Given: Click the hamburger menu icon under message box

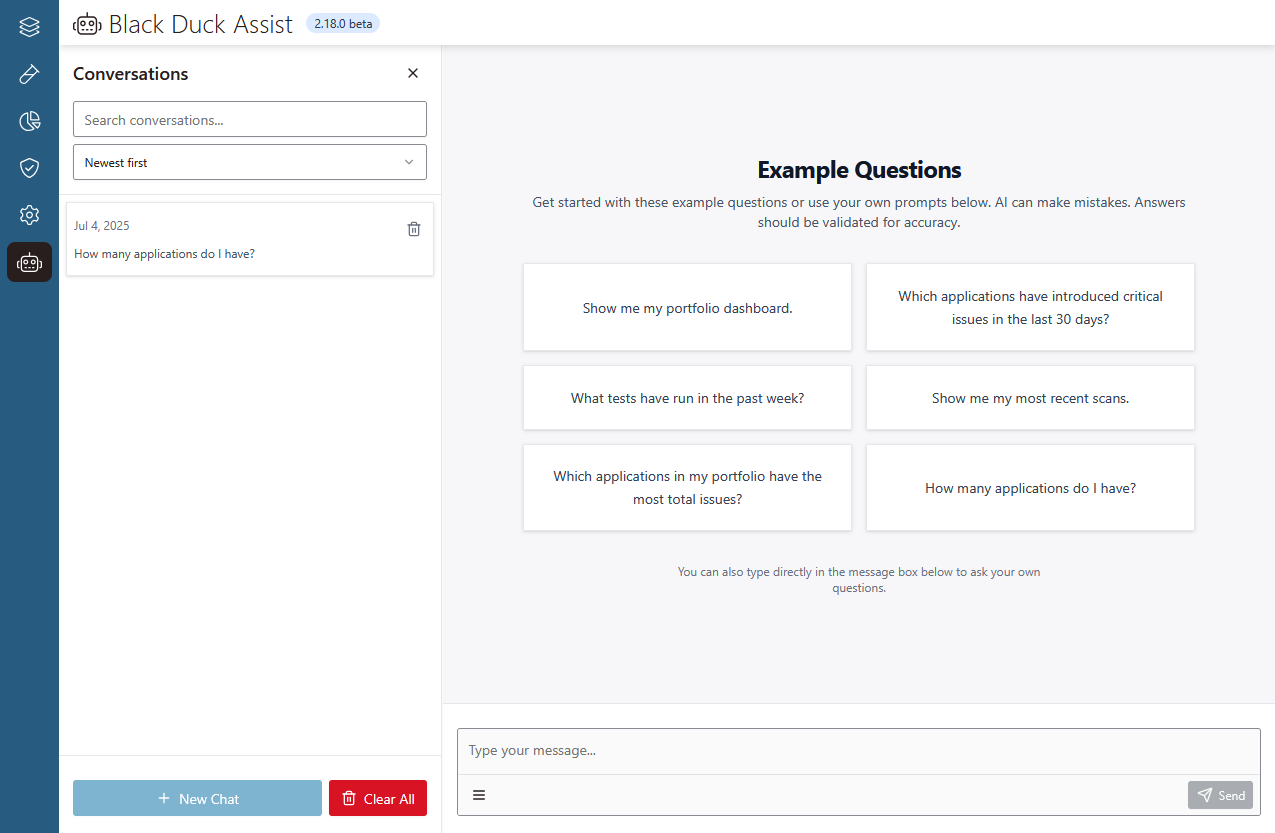Looking at the screenshot, I should 479,795.
